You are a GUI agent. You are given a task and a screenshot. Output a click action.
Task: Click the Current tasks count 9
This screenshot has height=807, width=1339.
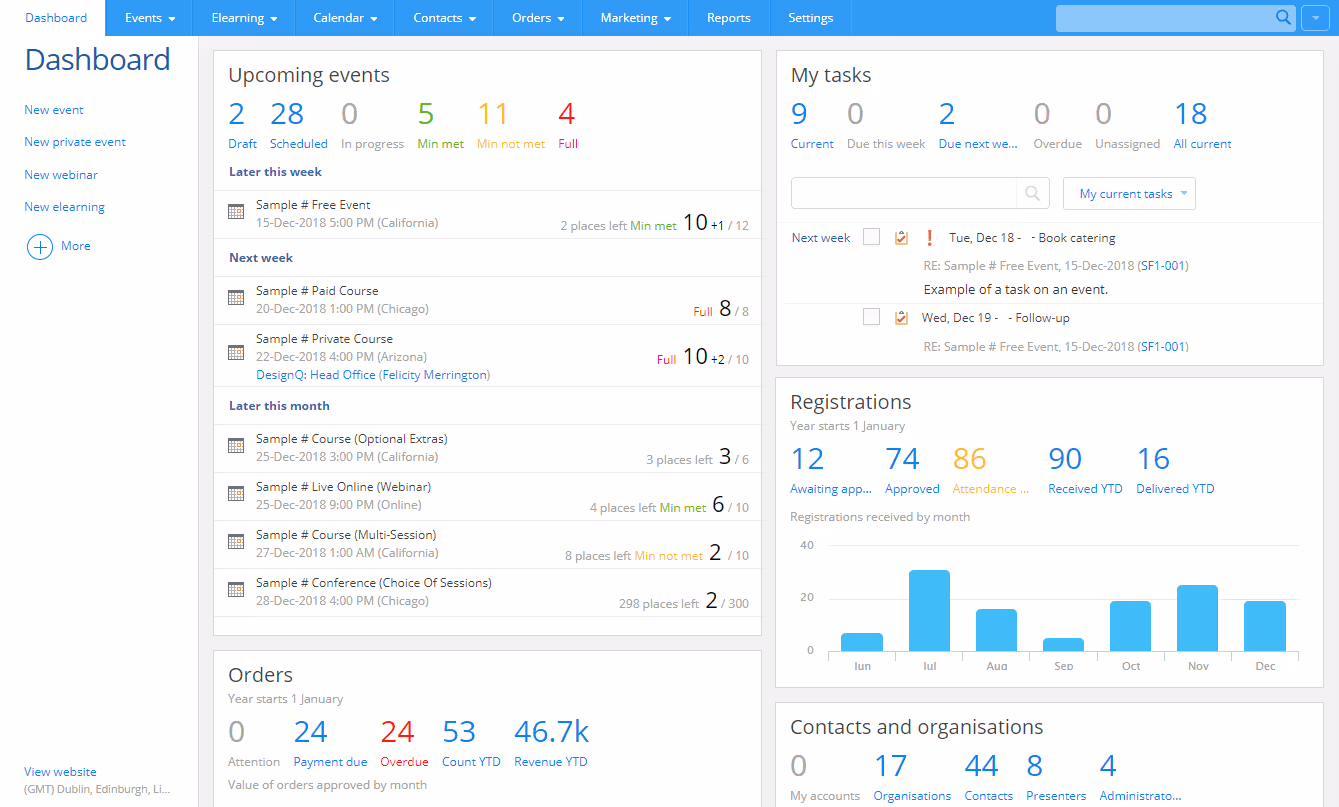pyautogui.click(x=799, y=113)
